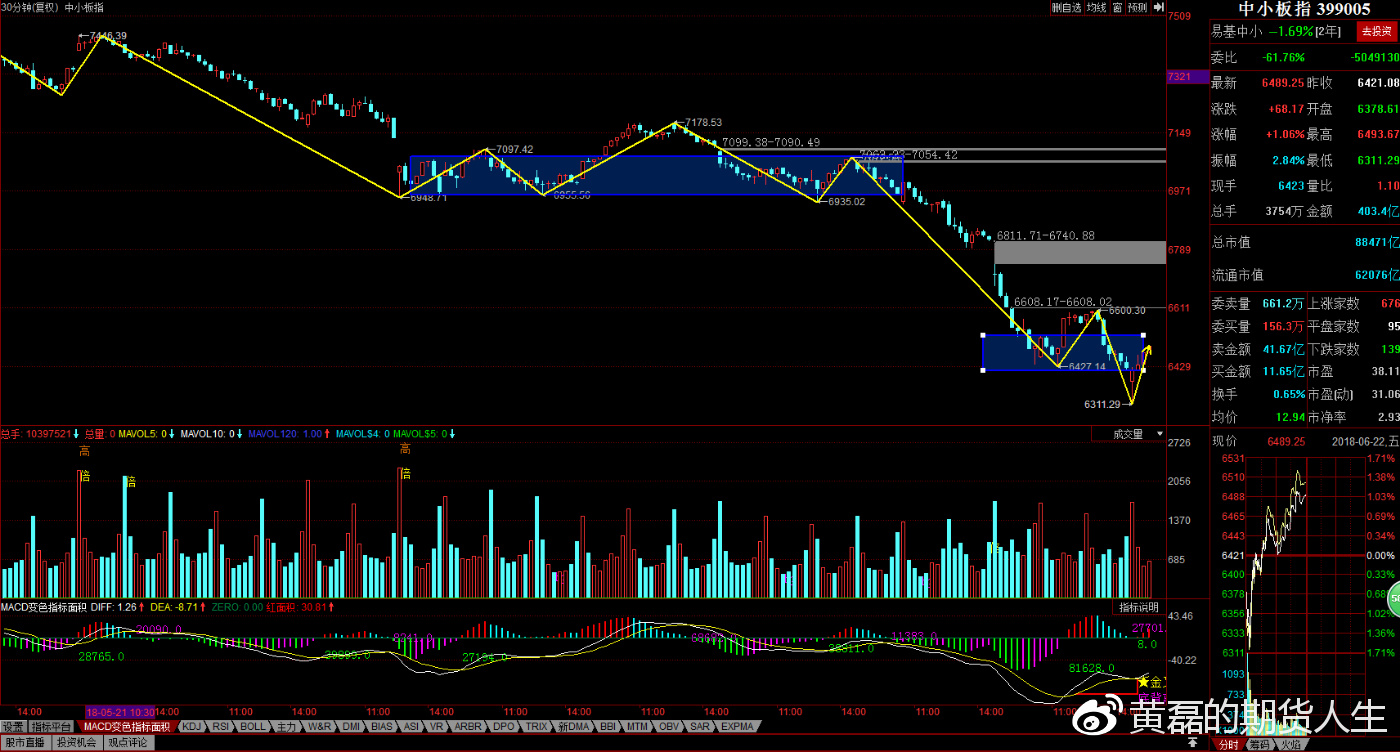Open the 观点评论 tab
This screenshot has height=752, width=1400.
coord(127,742)
